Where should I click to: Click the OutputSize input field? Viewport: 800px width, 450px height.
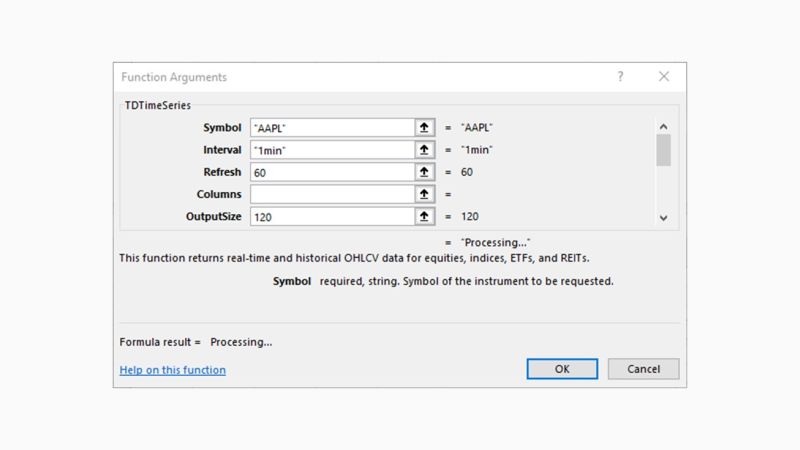332,216
